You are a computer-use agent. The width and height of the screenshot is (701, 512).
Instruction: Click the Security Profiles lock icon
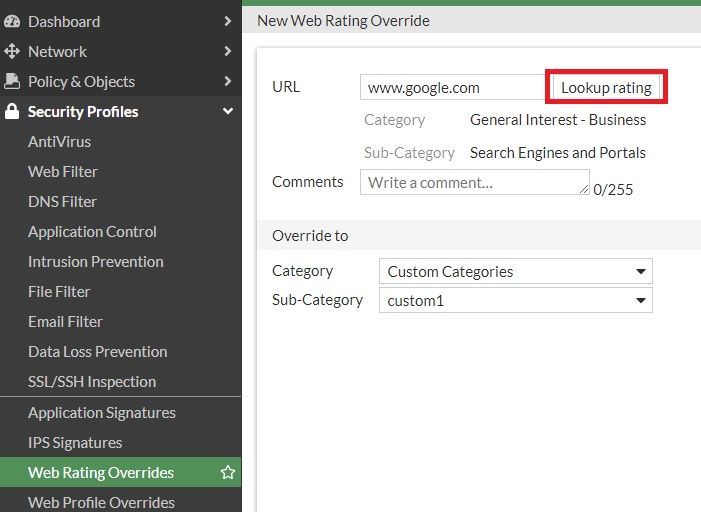(12, 112)
